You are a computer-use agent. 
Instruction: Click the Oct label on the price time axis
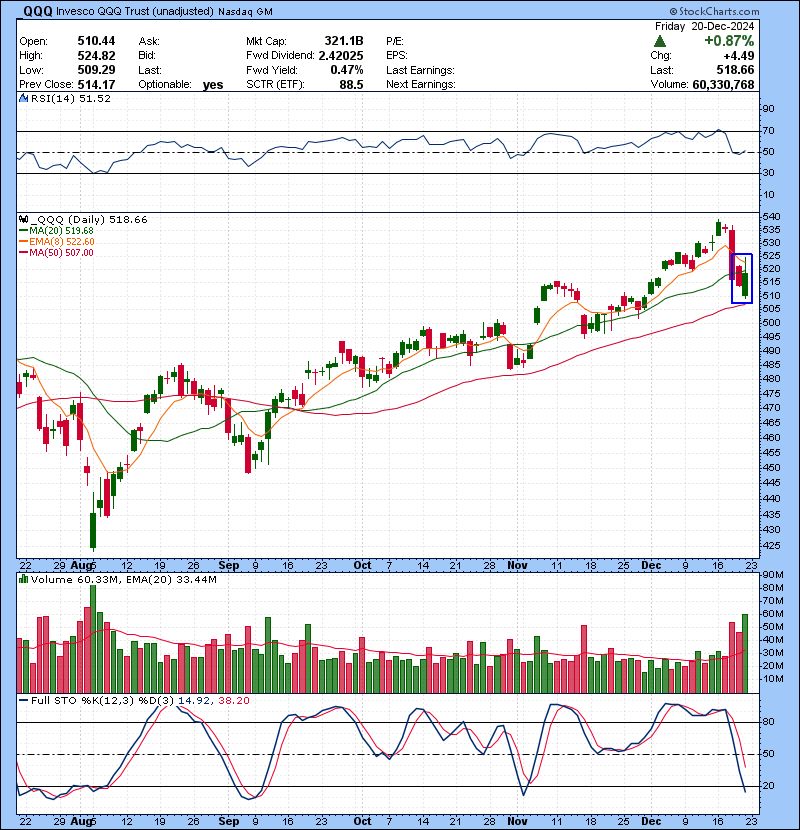click(x=363, y=565)
